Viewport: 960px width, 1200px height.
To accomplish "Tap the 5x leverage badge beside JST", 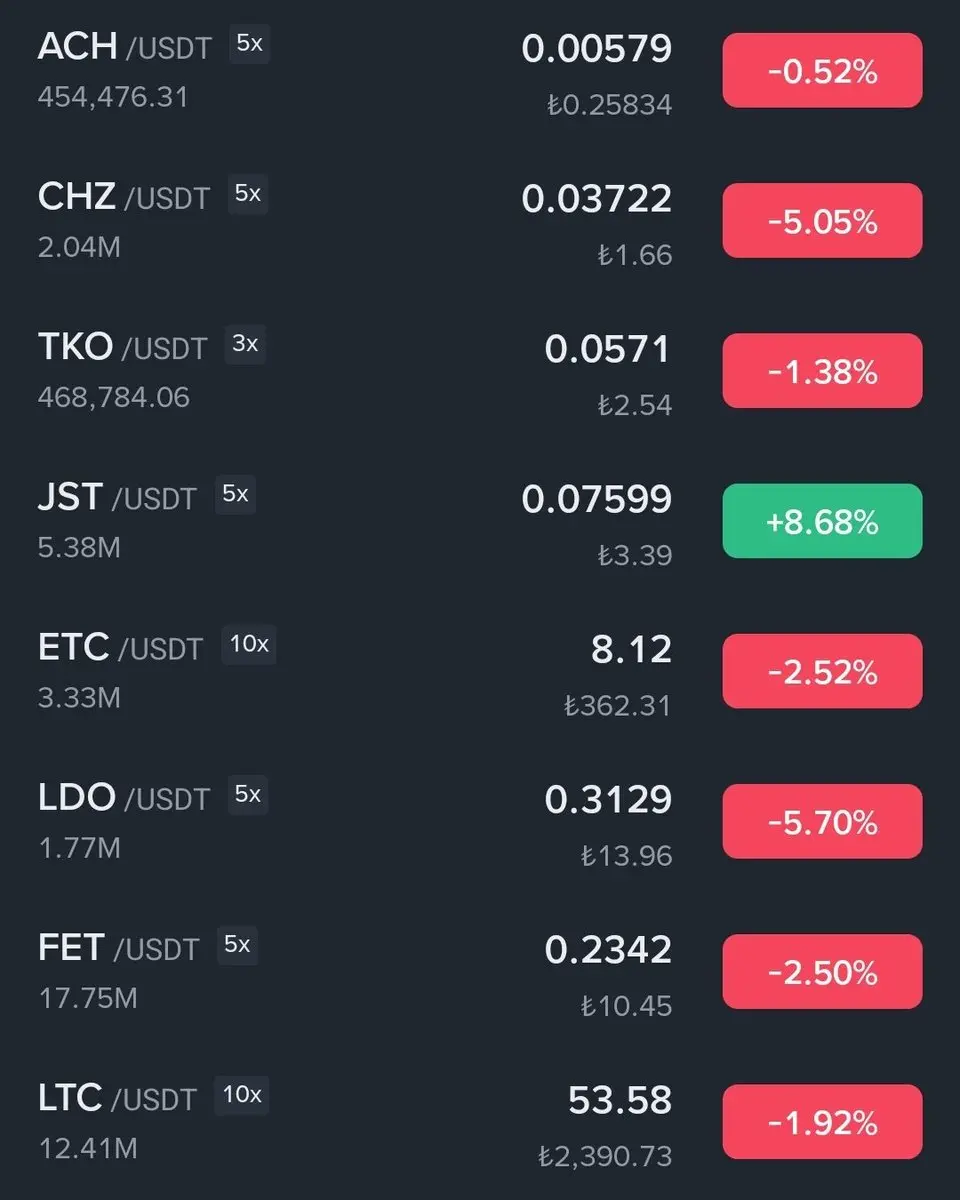I will [x=235, y=494].
